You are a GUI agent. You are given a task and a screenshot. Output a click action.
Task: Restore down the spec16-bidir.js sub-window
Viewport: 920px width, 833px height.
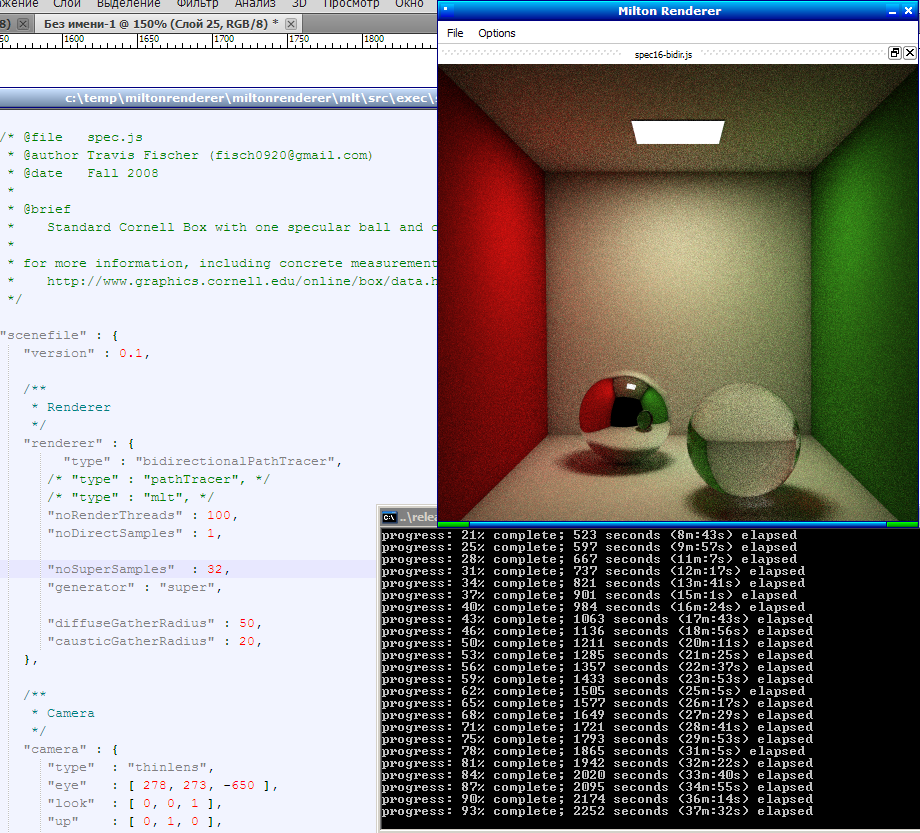(x=895, y=54)
